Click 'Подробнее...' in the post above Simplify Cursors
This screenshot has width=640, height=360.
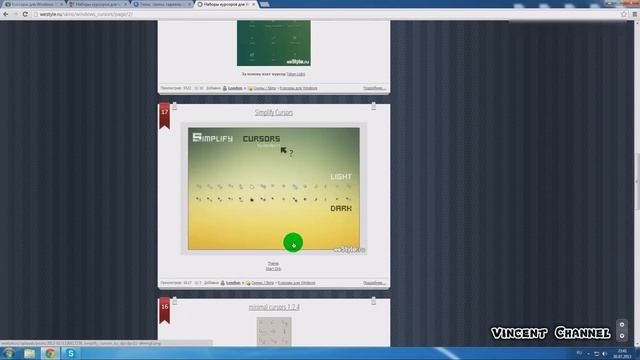(x=374, y=88)
